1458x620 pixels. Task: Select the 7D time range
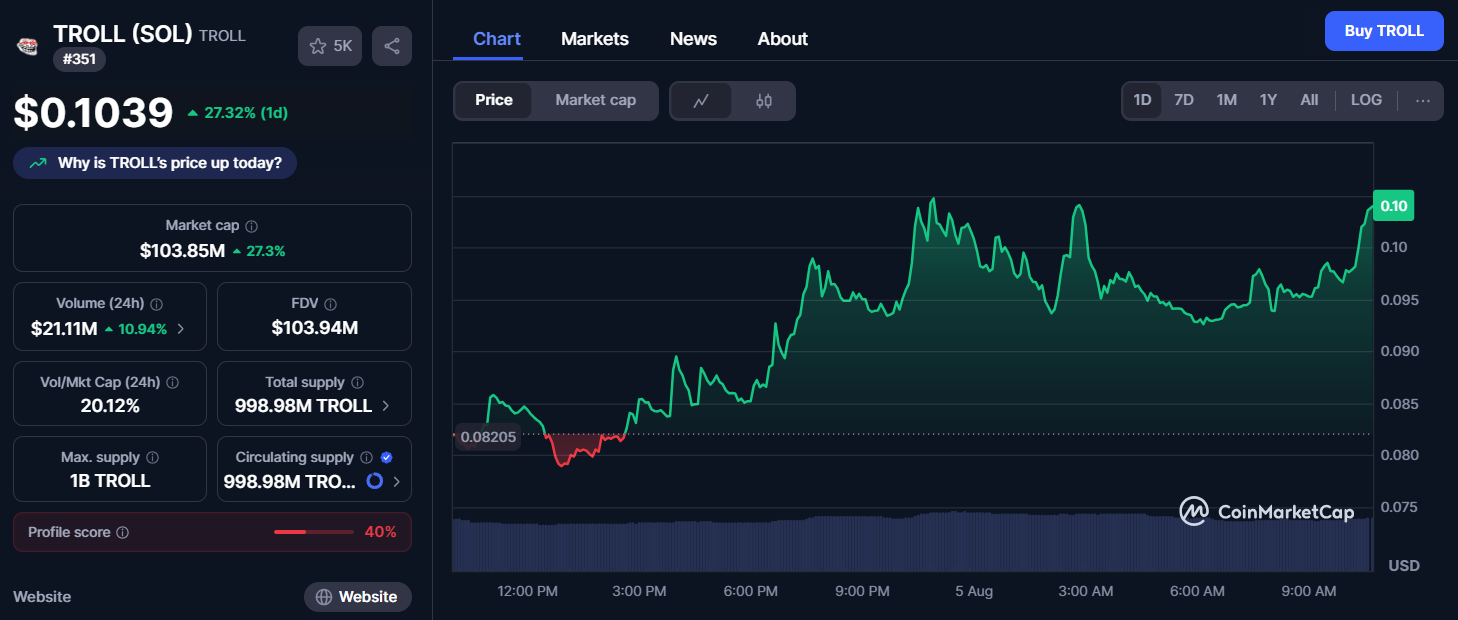1184,100
